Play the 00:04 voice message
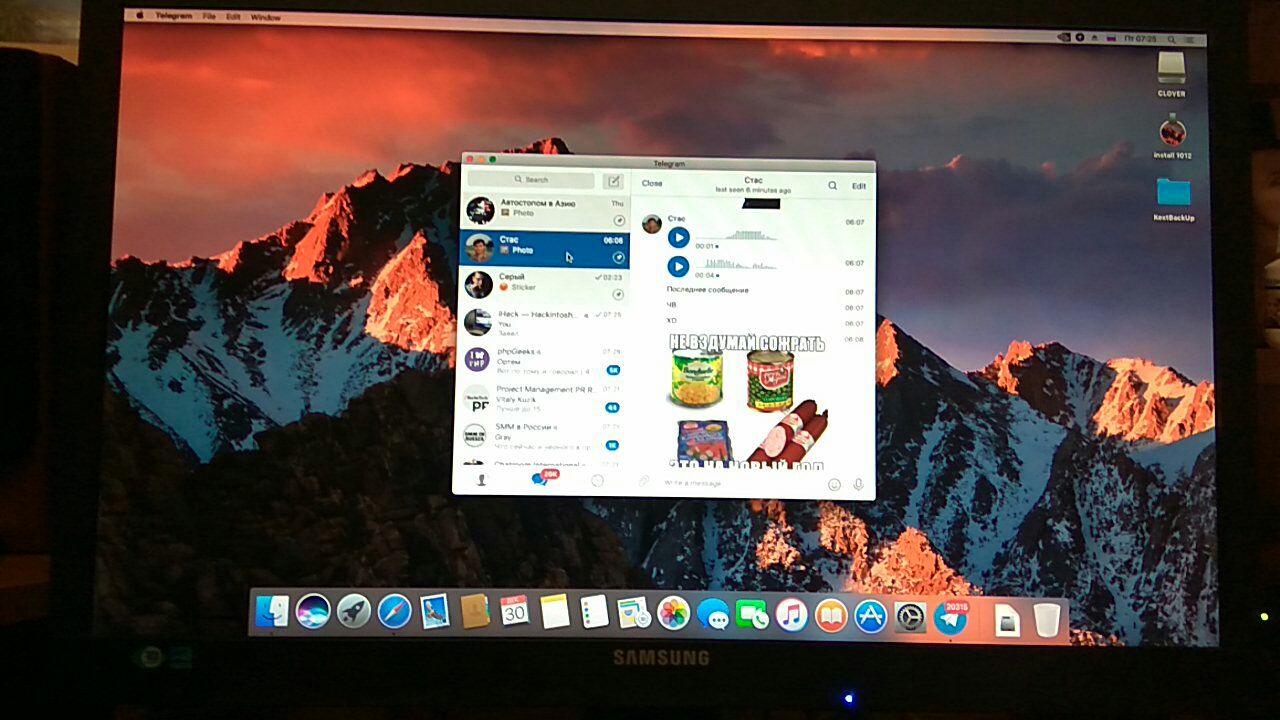Image resolution: width=1280 pixels, height=720 pixels. (678, 267)
